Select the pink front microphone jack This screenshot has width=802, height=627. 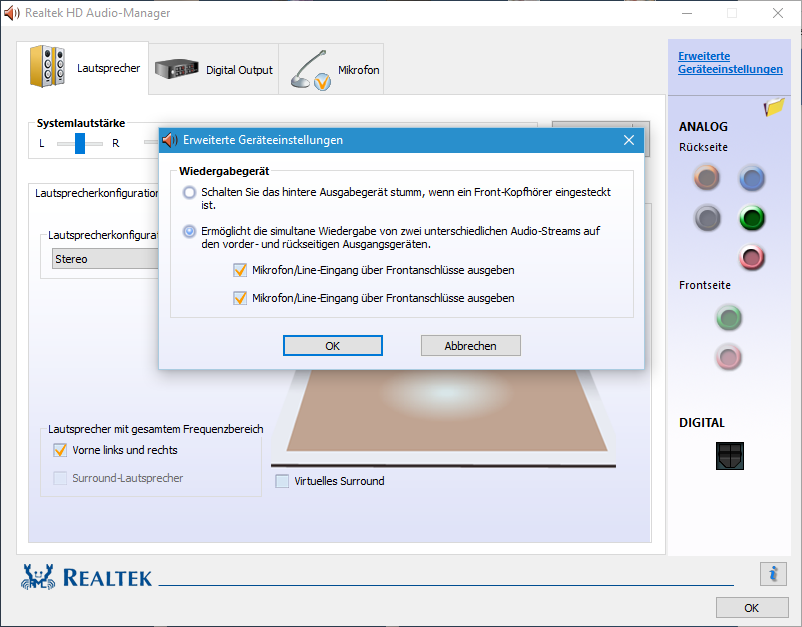[728, 357]
